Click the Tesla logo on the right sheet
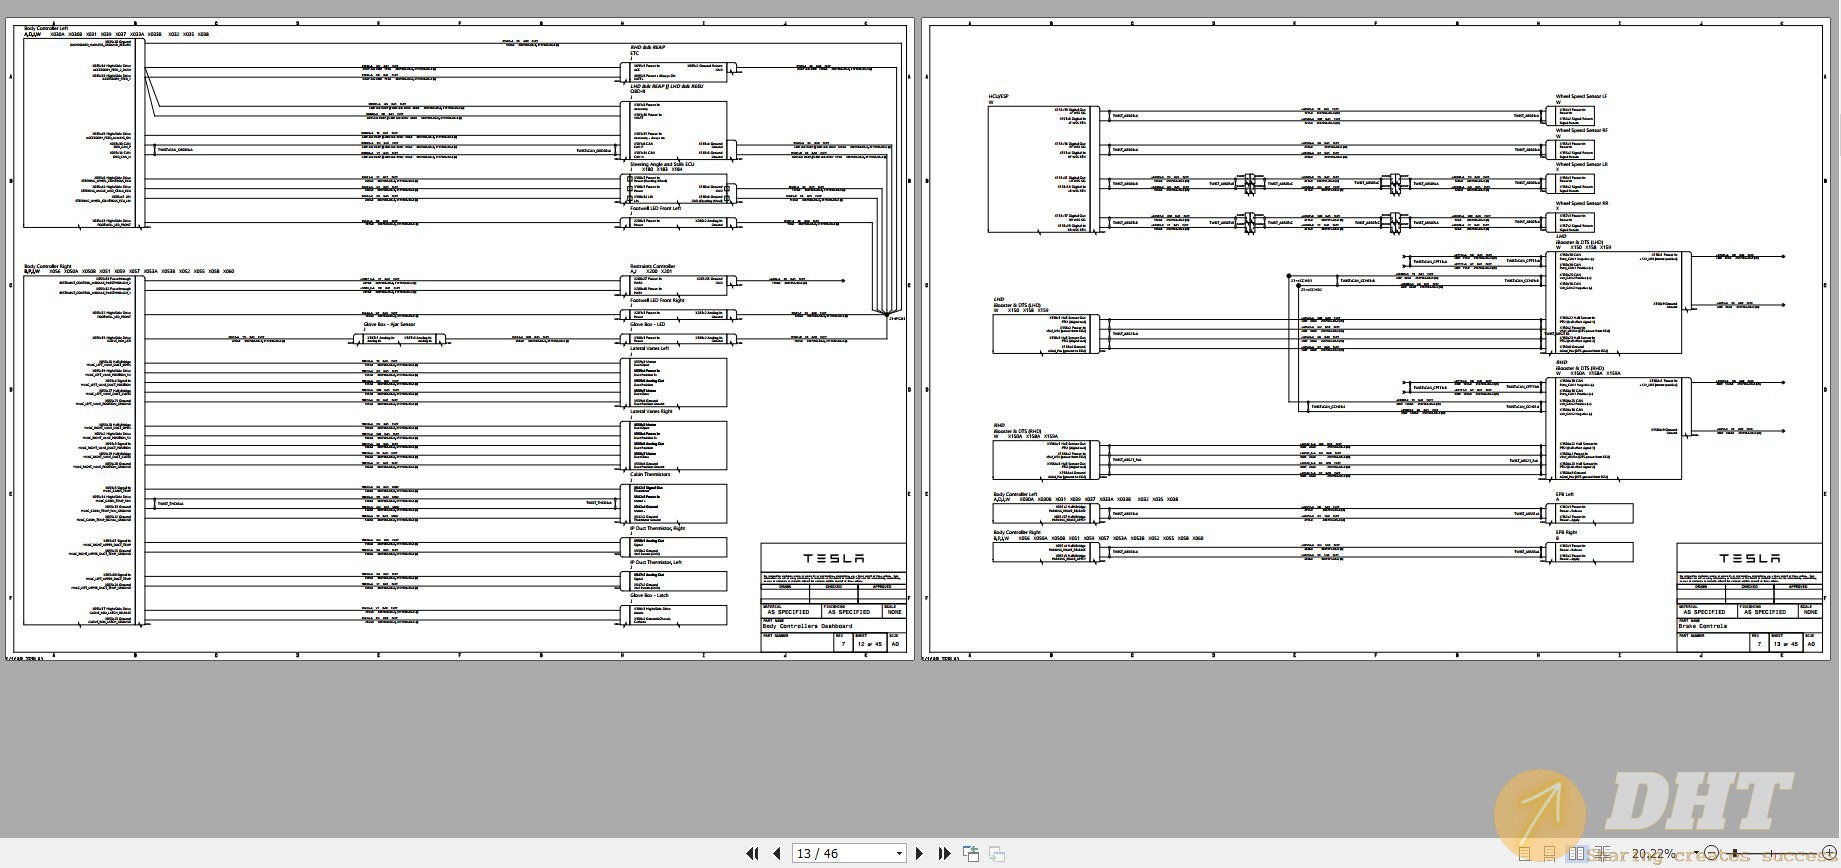Image resolution: width=1841 pixels, height=868 pixels. [1749, 558]
